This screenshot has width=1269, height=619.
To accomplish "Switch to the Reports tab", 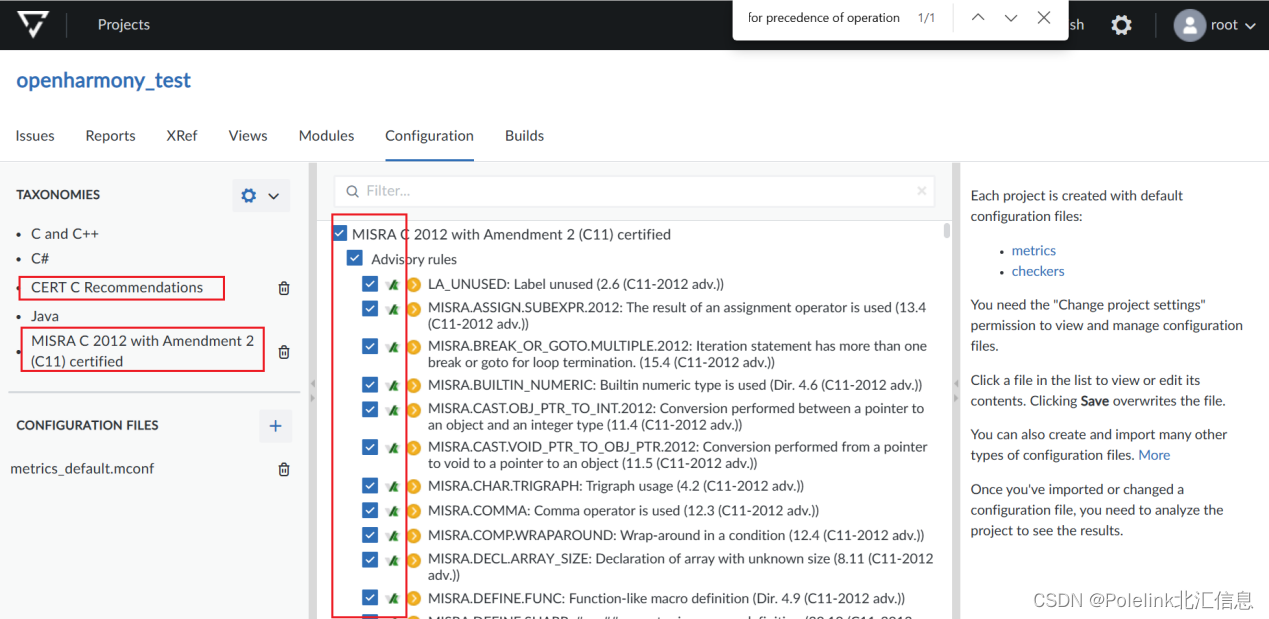I will tap(110, 136).
